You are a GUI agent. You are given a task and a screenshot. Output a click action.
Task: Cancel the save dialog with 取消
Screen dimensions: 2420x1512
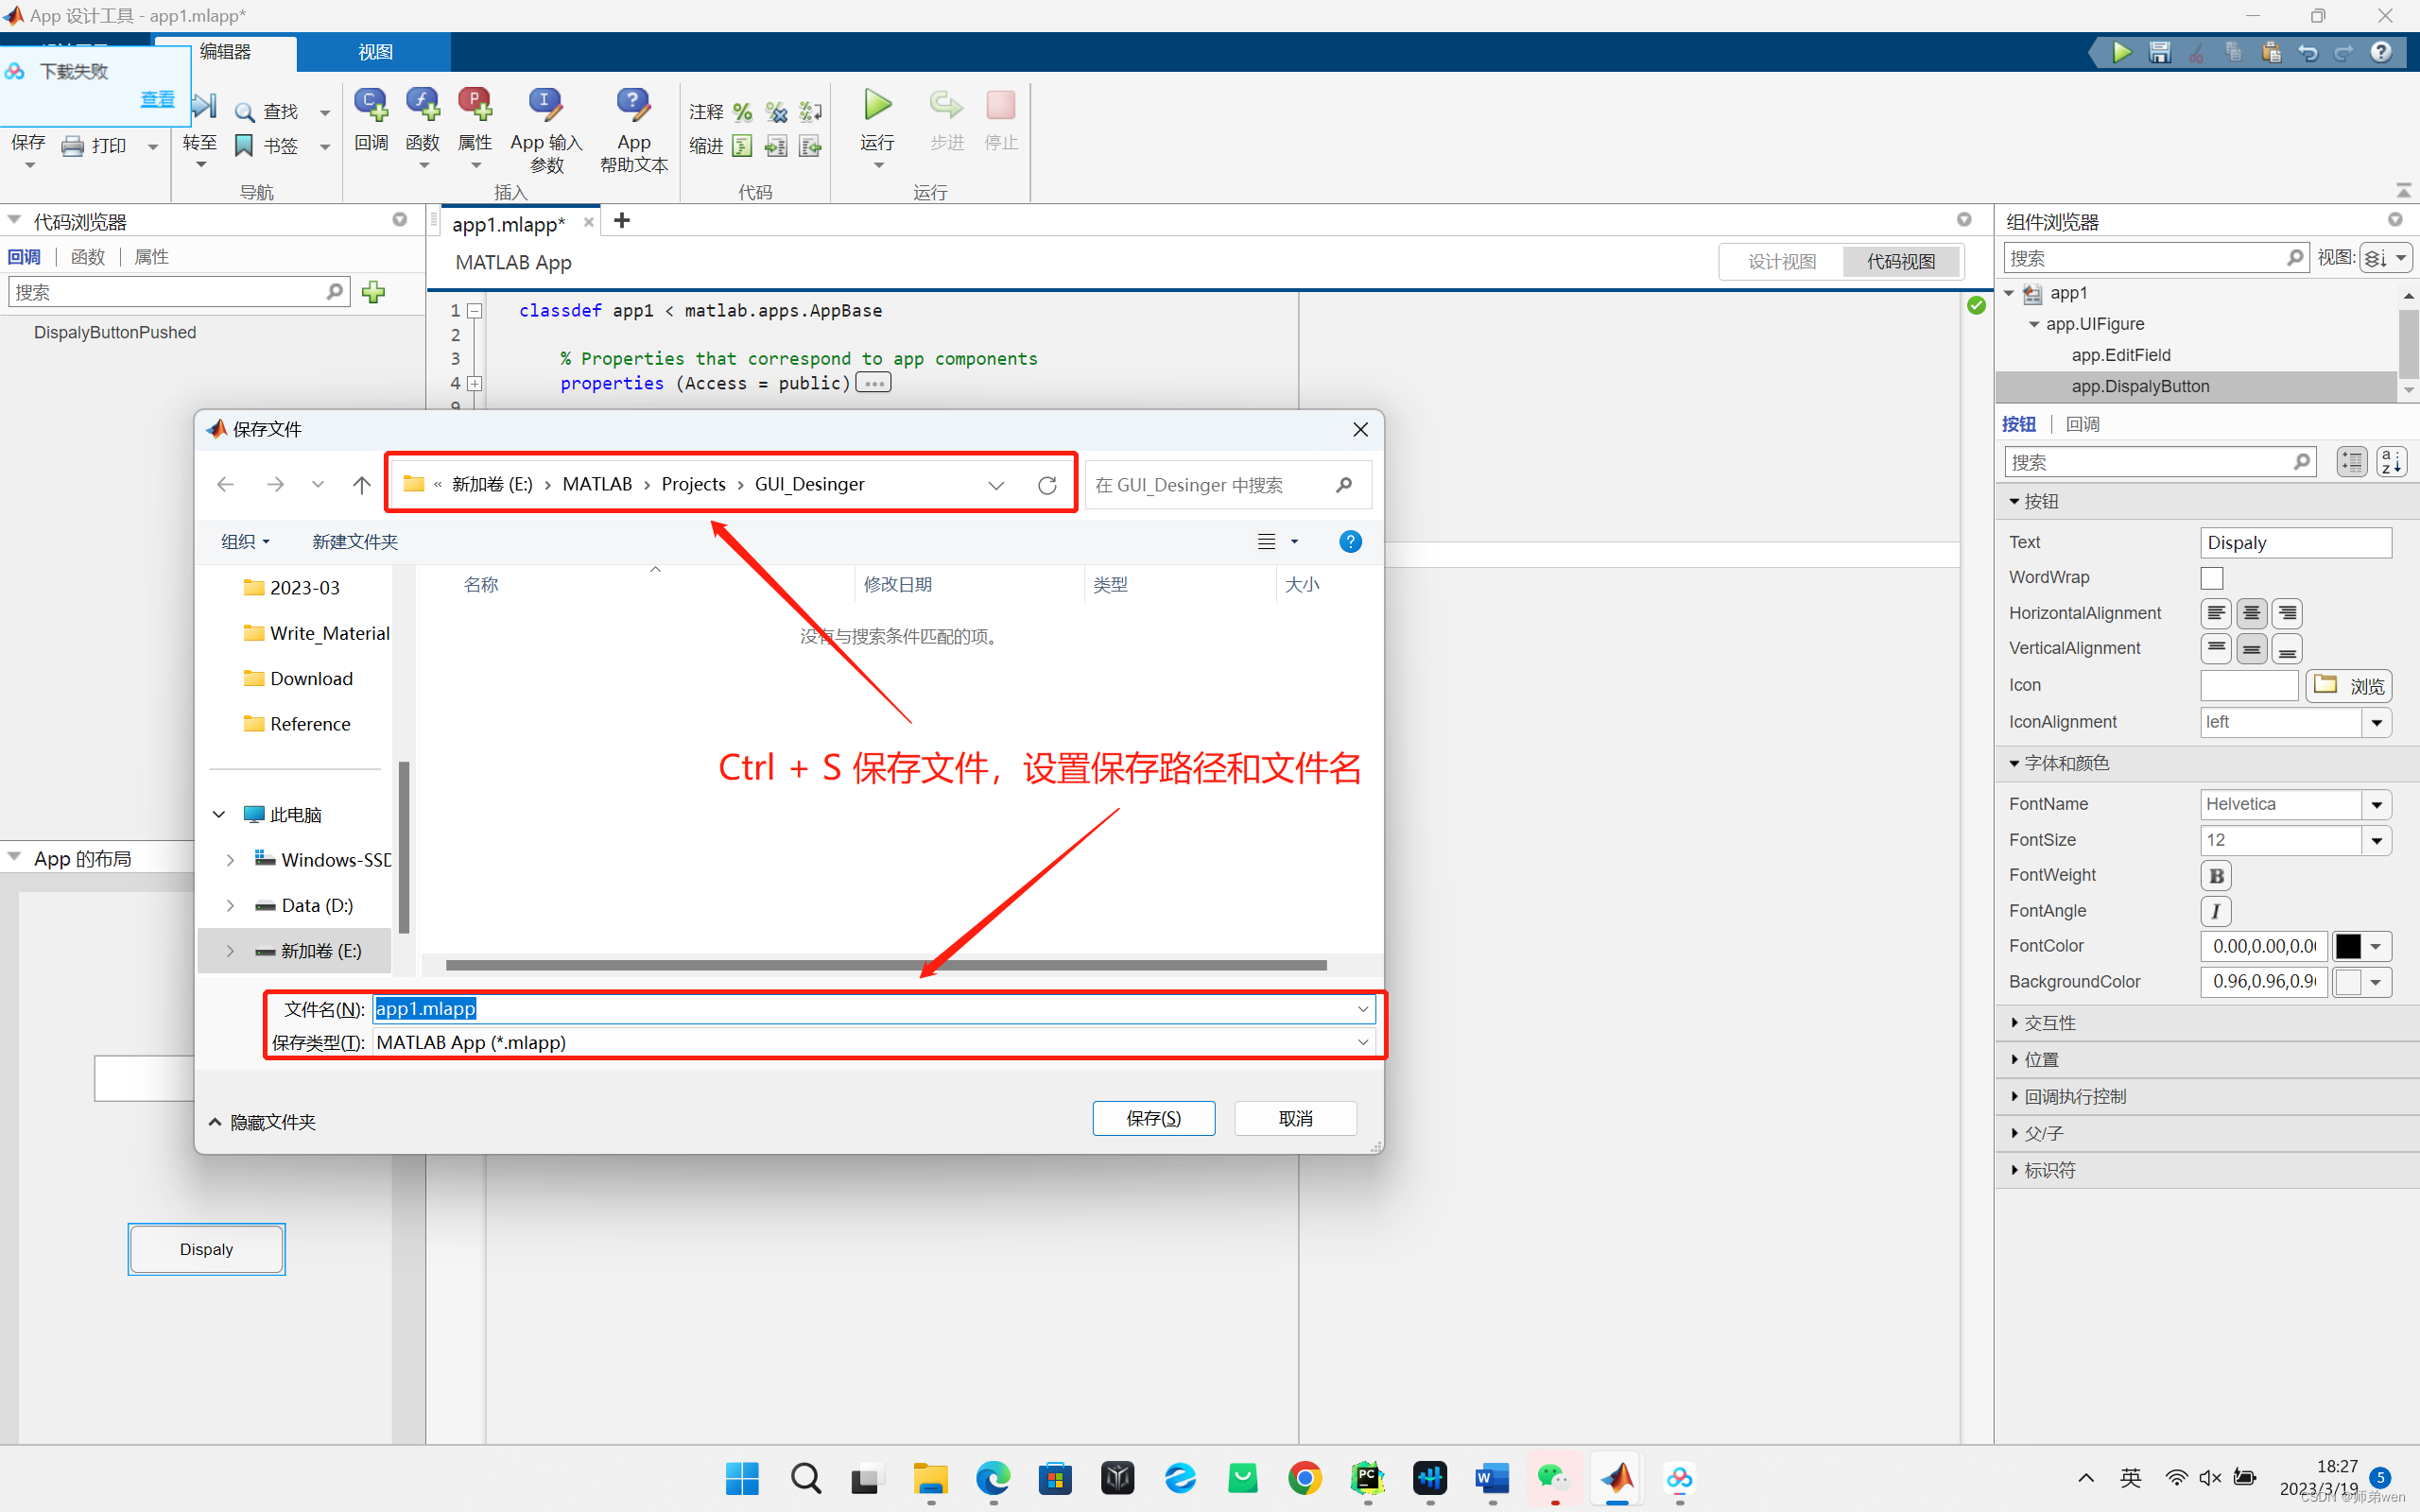(x=1295, y=1118)
